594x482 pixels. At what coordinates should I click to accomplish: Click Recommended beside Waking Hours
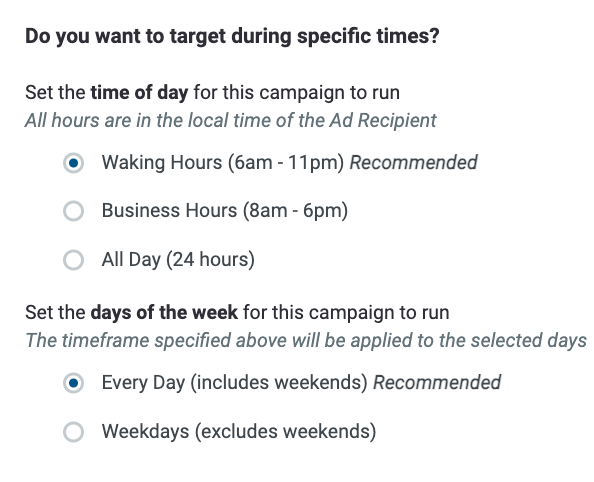point(413,163)
